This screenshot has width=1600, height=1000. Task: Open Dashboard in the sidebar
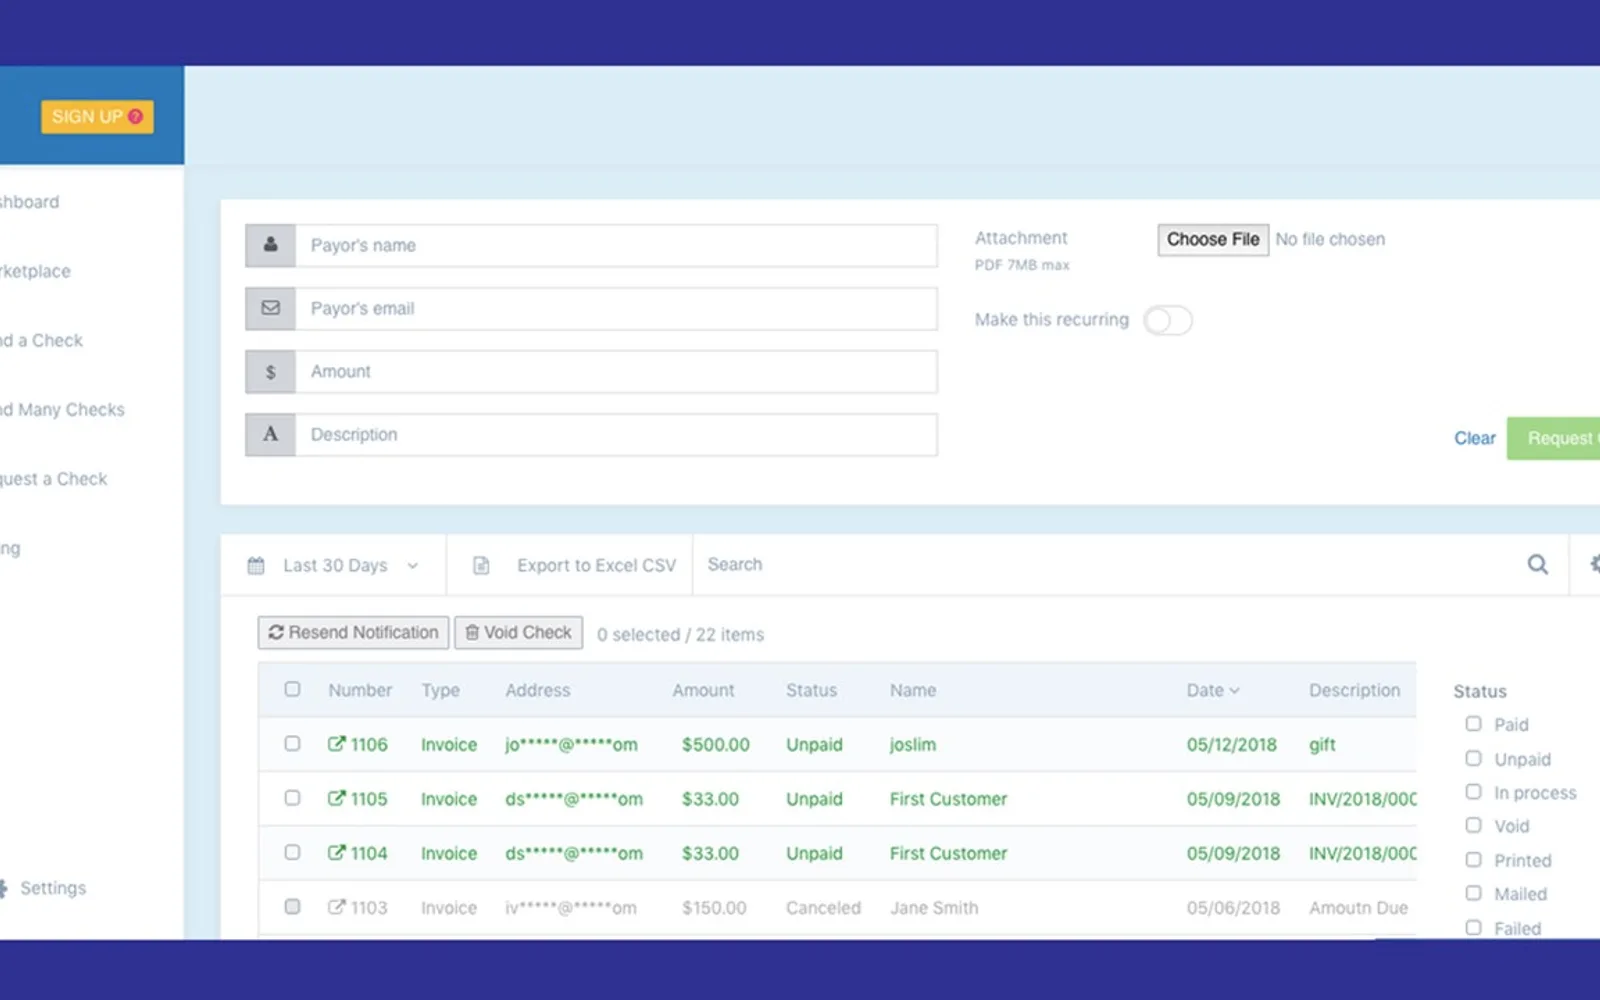(30, 202)
